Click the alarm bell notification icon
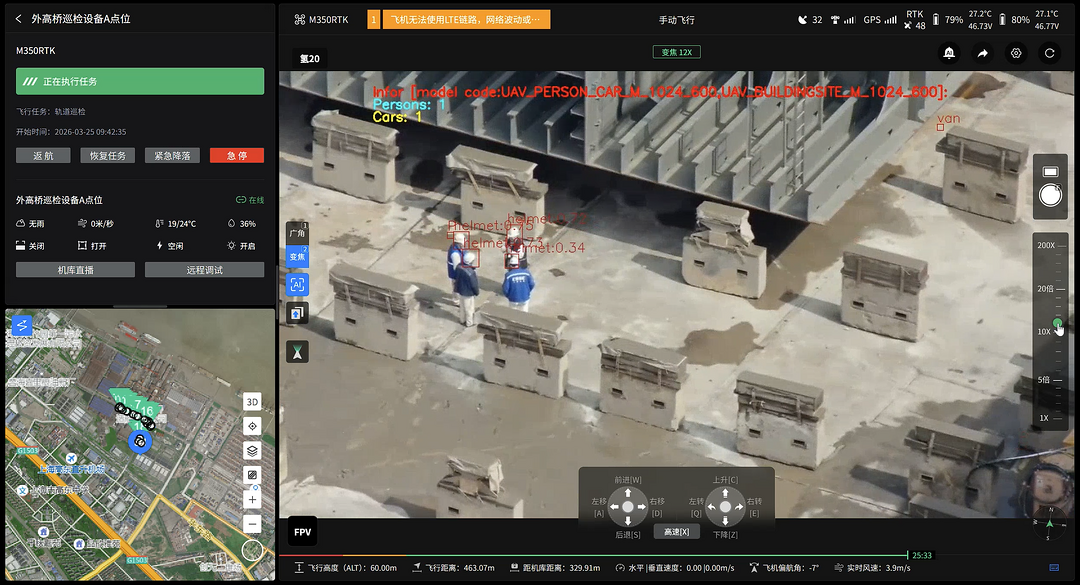Viewport: 1080px width, 585px height. click(948, 54)
